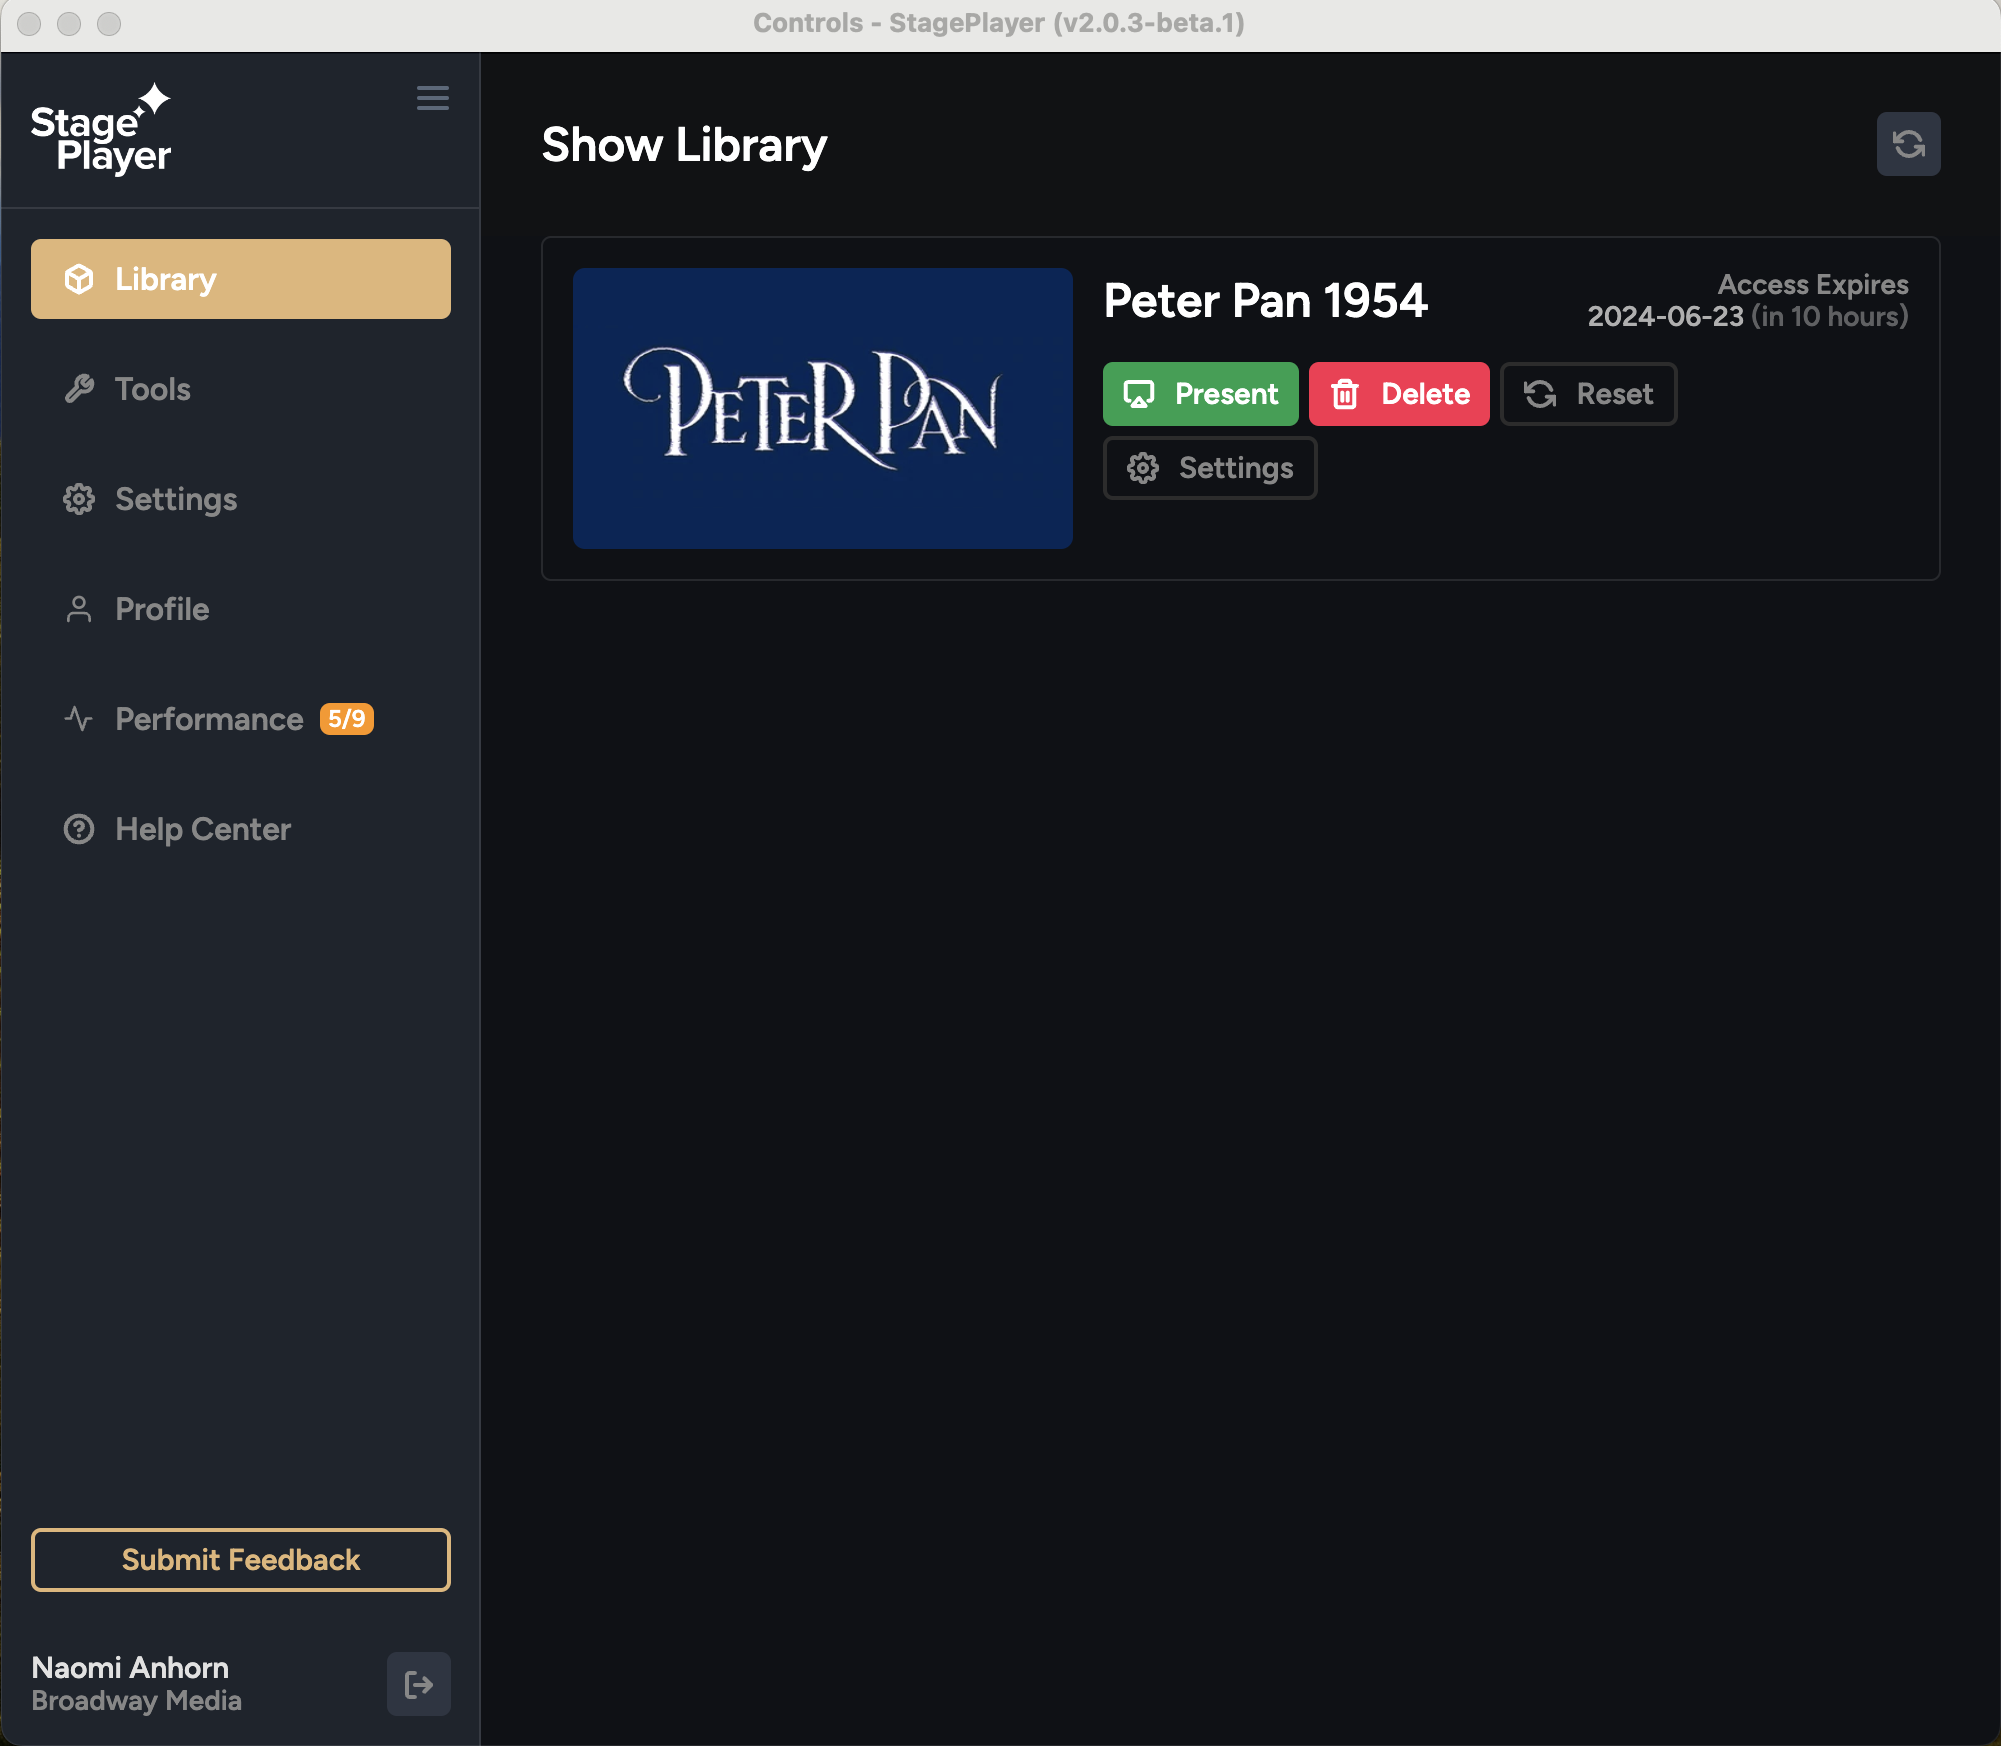Delete the Peter Pan 1954 show

(x=1399, y=394)
